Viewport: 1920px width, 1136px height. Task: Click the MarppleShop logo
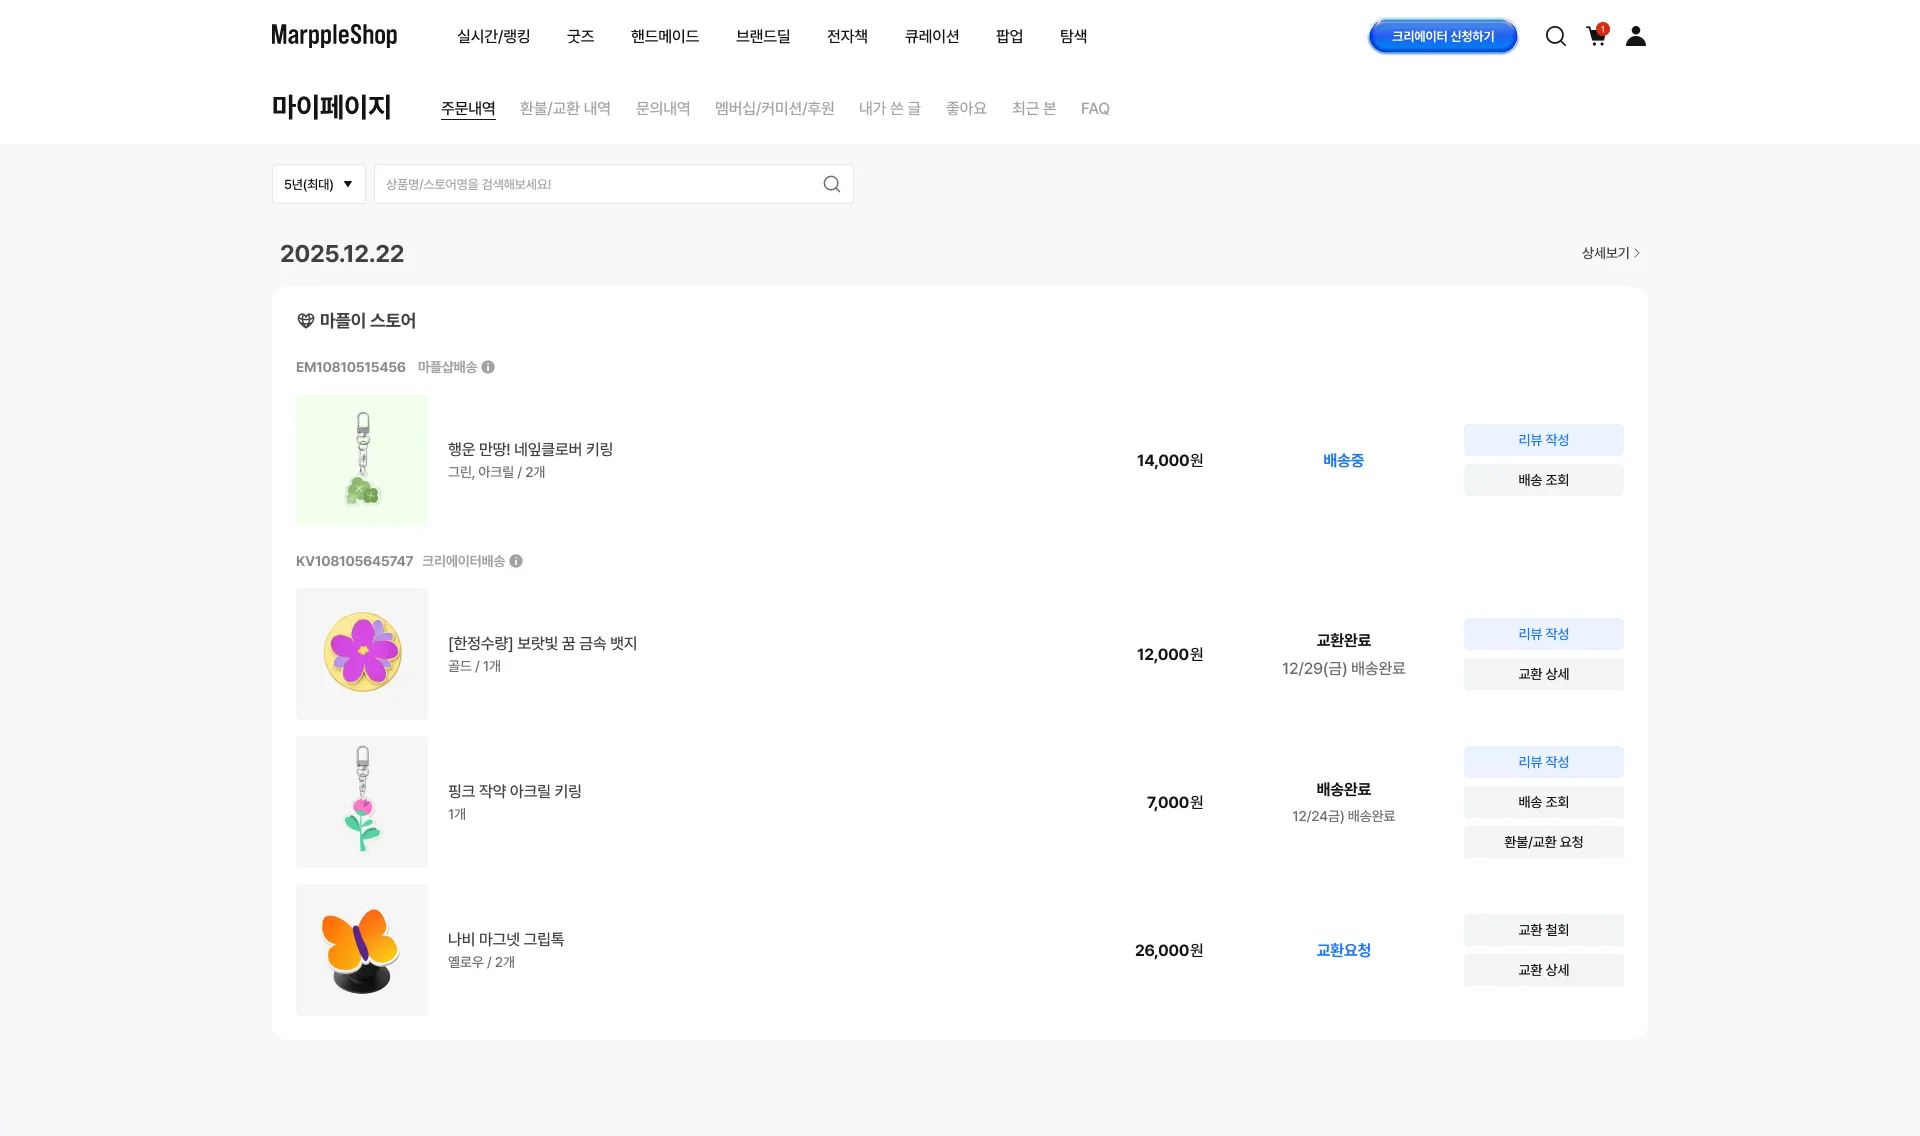tap(334, 36)
